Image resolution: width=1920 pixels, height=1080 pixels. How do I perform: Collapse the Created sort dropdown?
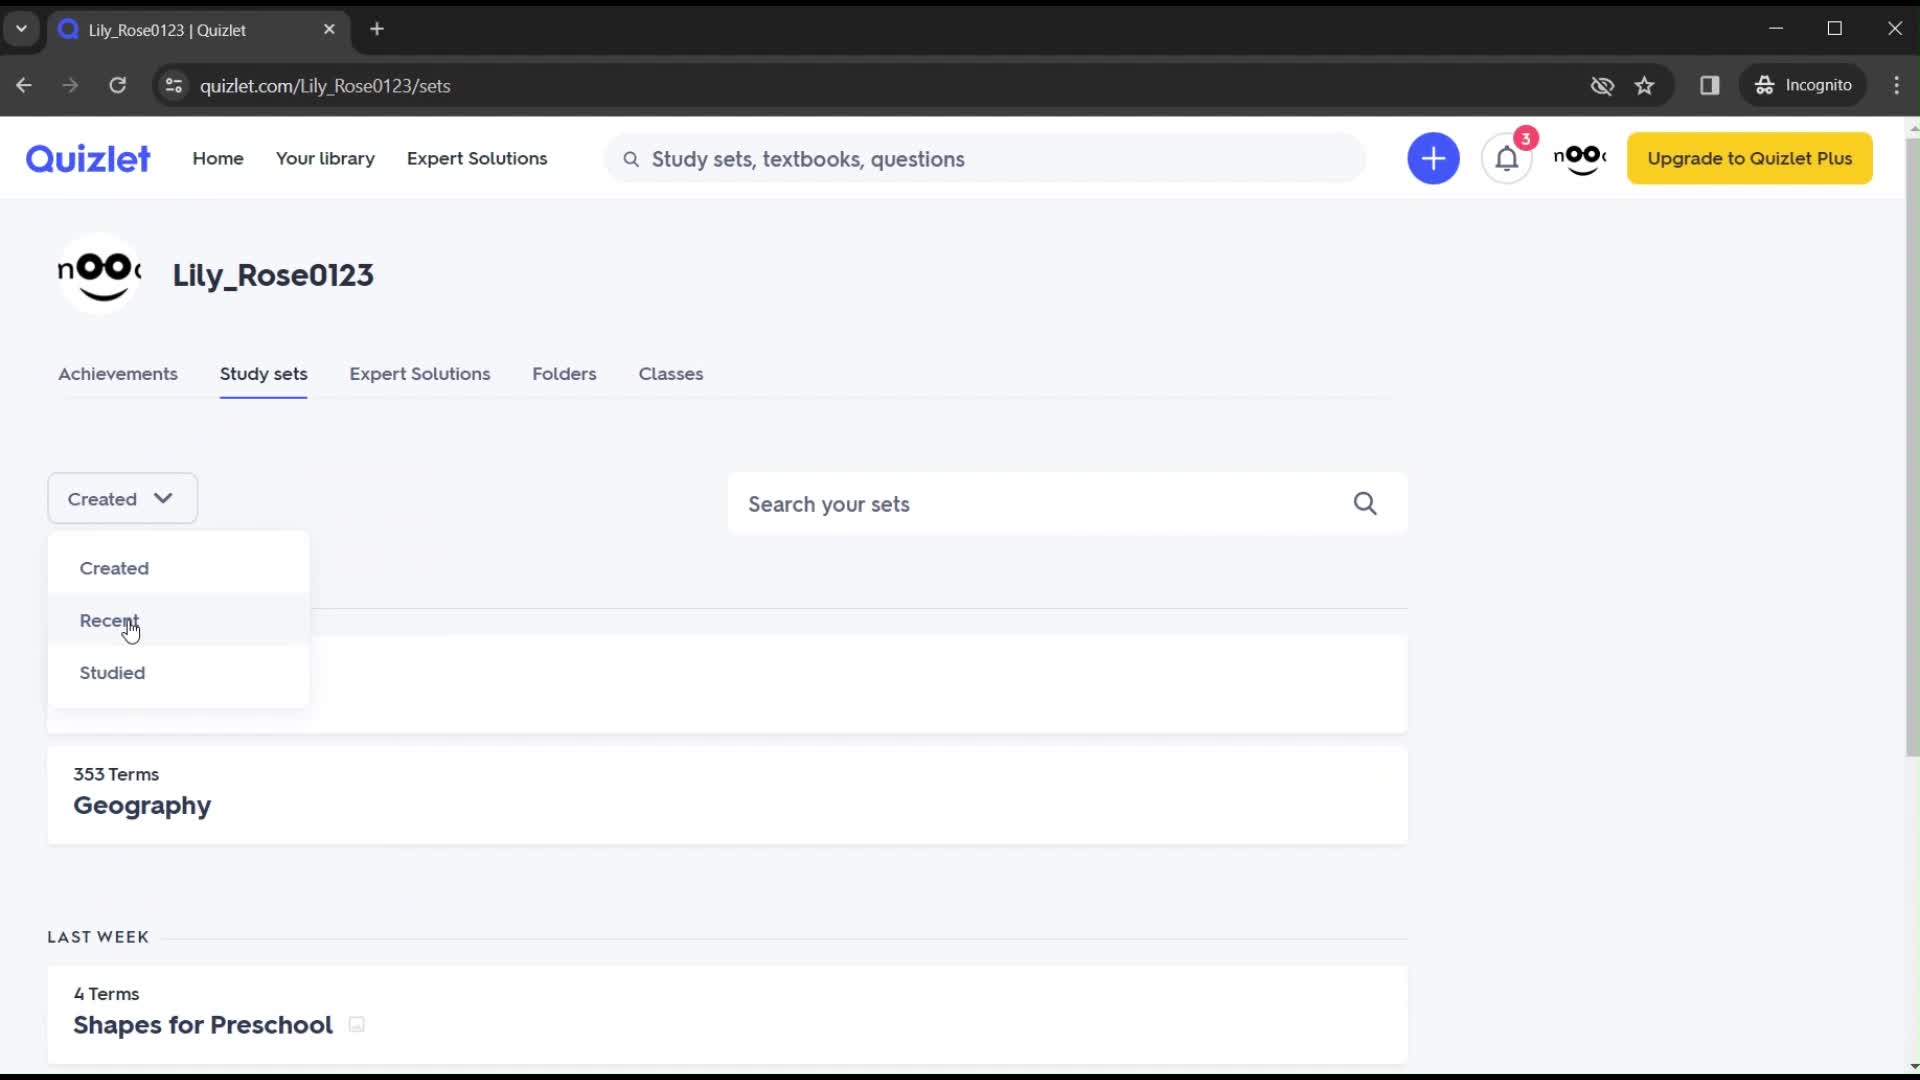click(x=122, y=499)
